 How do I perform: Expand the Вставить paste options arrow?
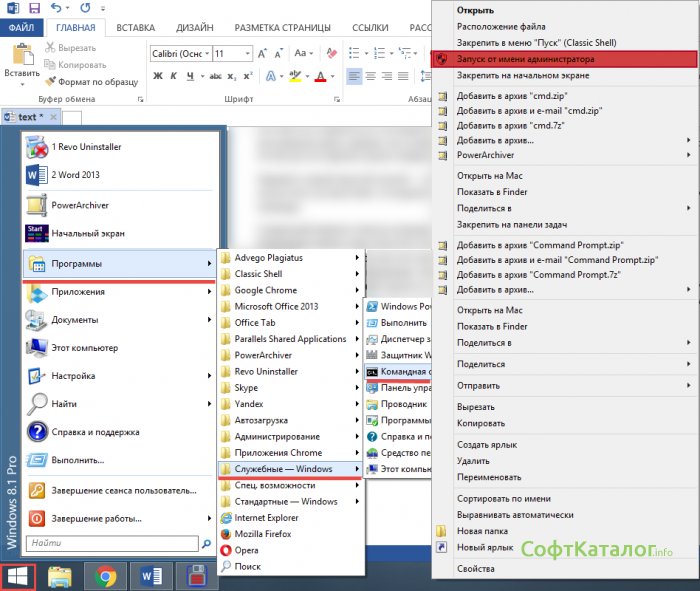21,86
